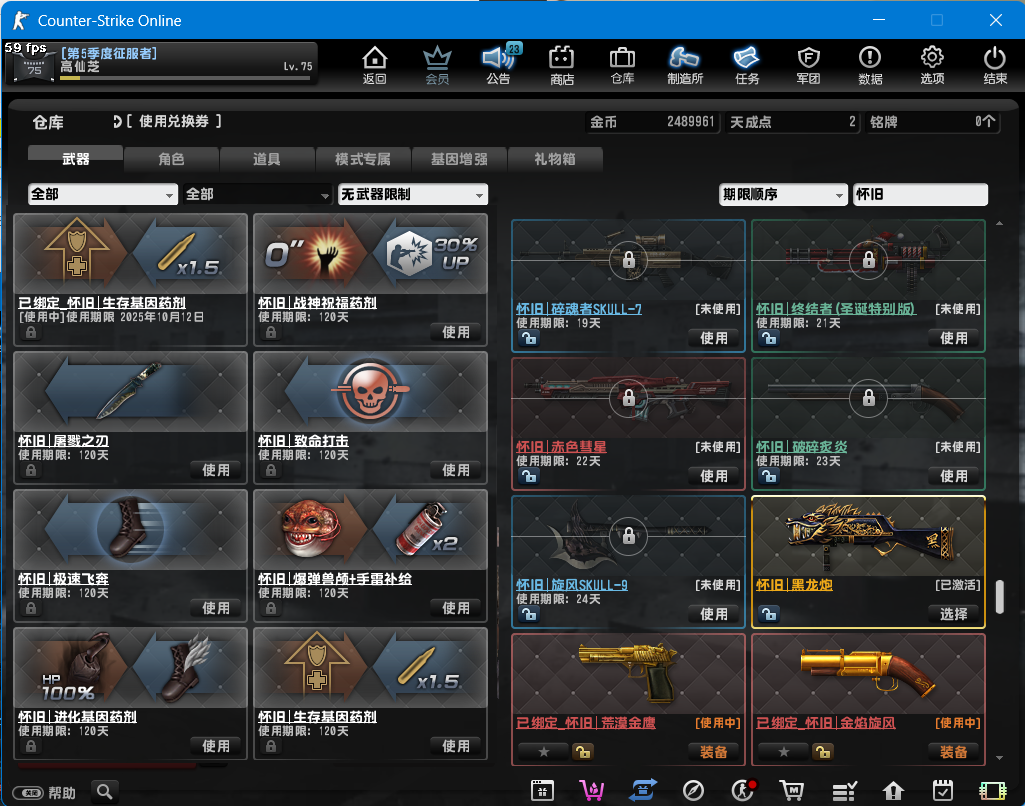The height and width of the screenshot is (806, 1025).
Task: Go back with the 返回 home icon
Action: (x=375, y=65)
